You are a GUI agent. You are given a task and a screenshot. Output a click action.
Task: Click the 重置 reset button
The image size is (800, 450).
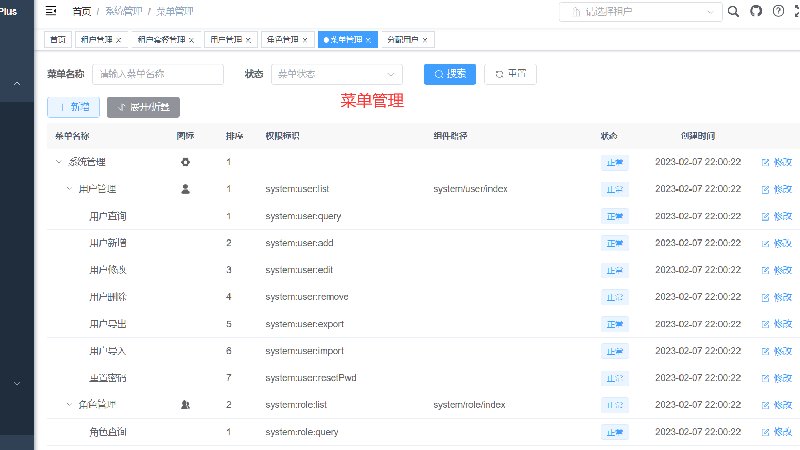click(x=510, y=74)
